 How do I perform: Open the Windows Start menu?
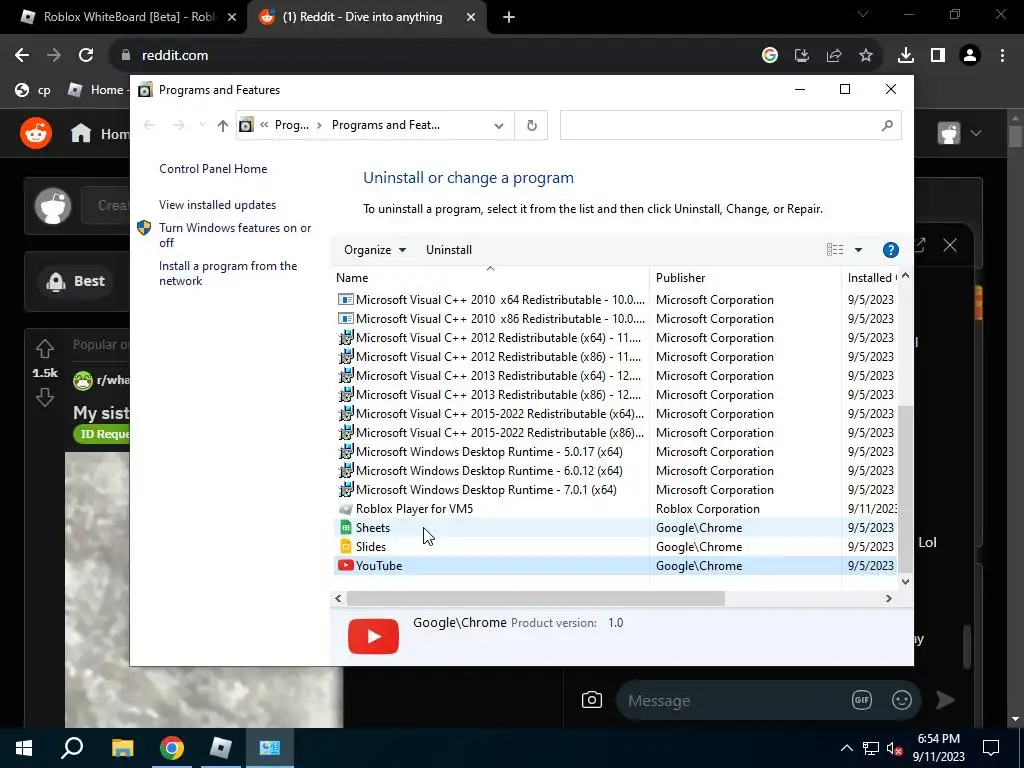(x=24, y=748)
